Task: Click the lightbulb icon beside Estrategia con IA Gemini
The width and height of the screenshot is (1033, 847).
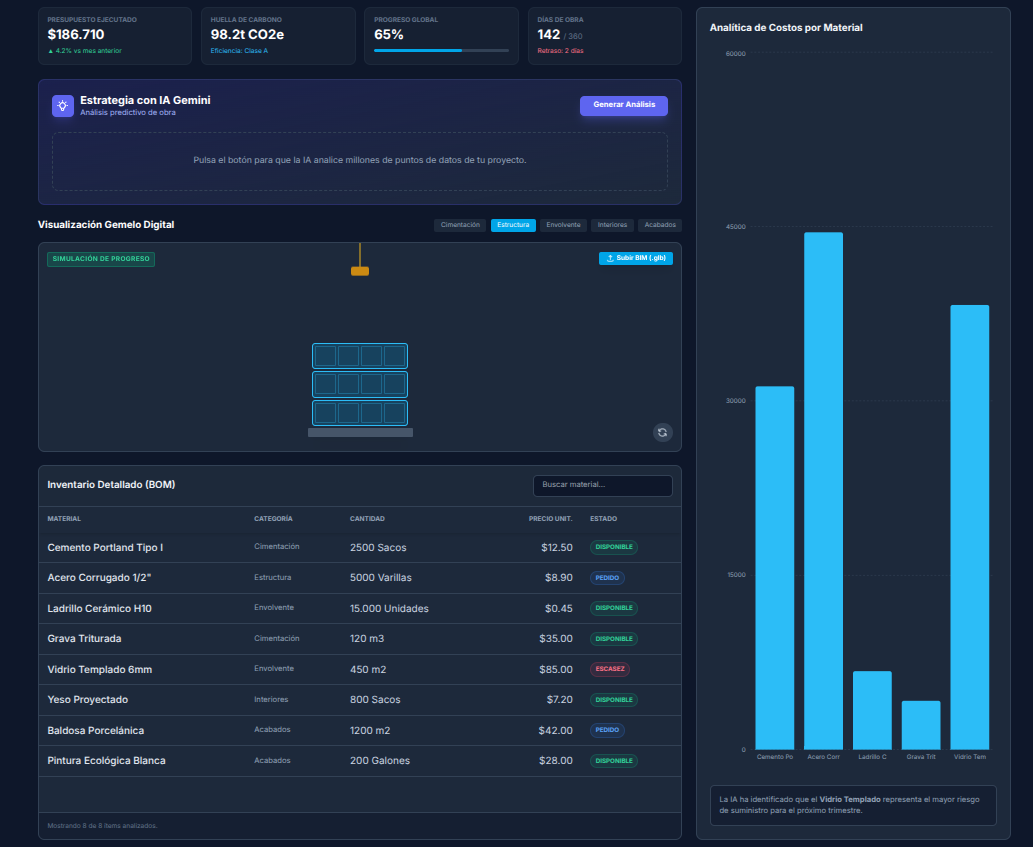Action: 63,105
